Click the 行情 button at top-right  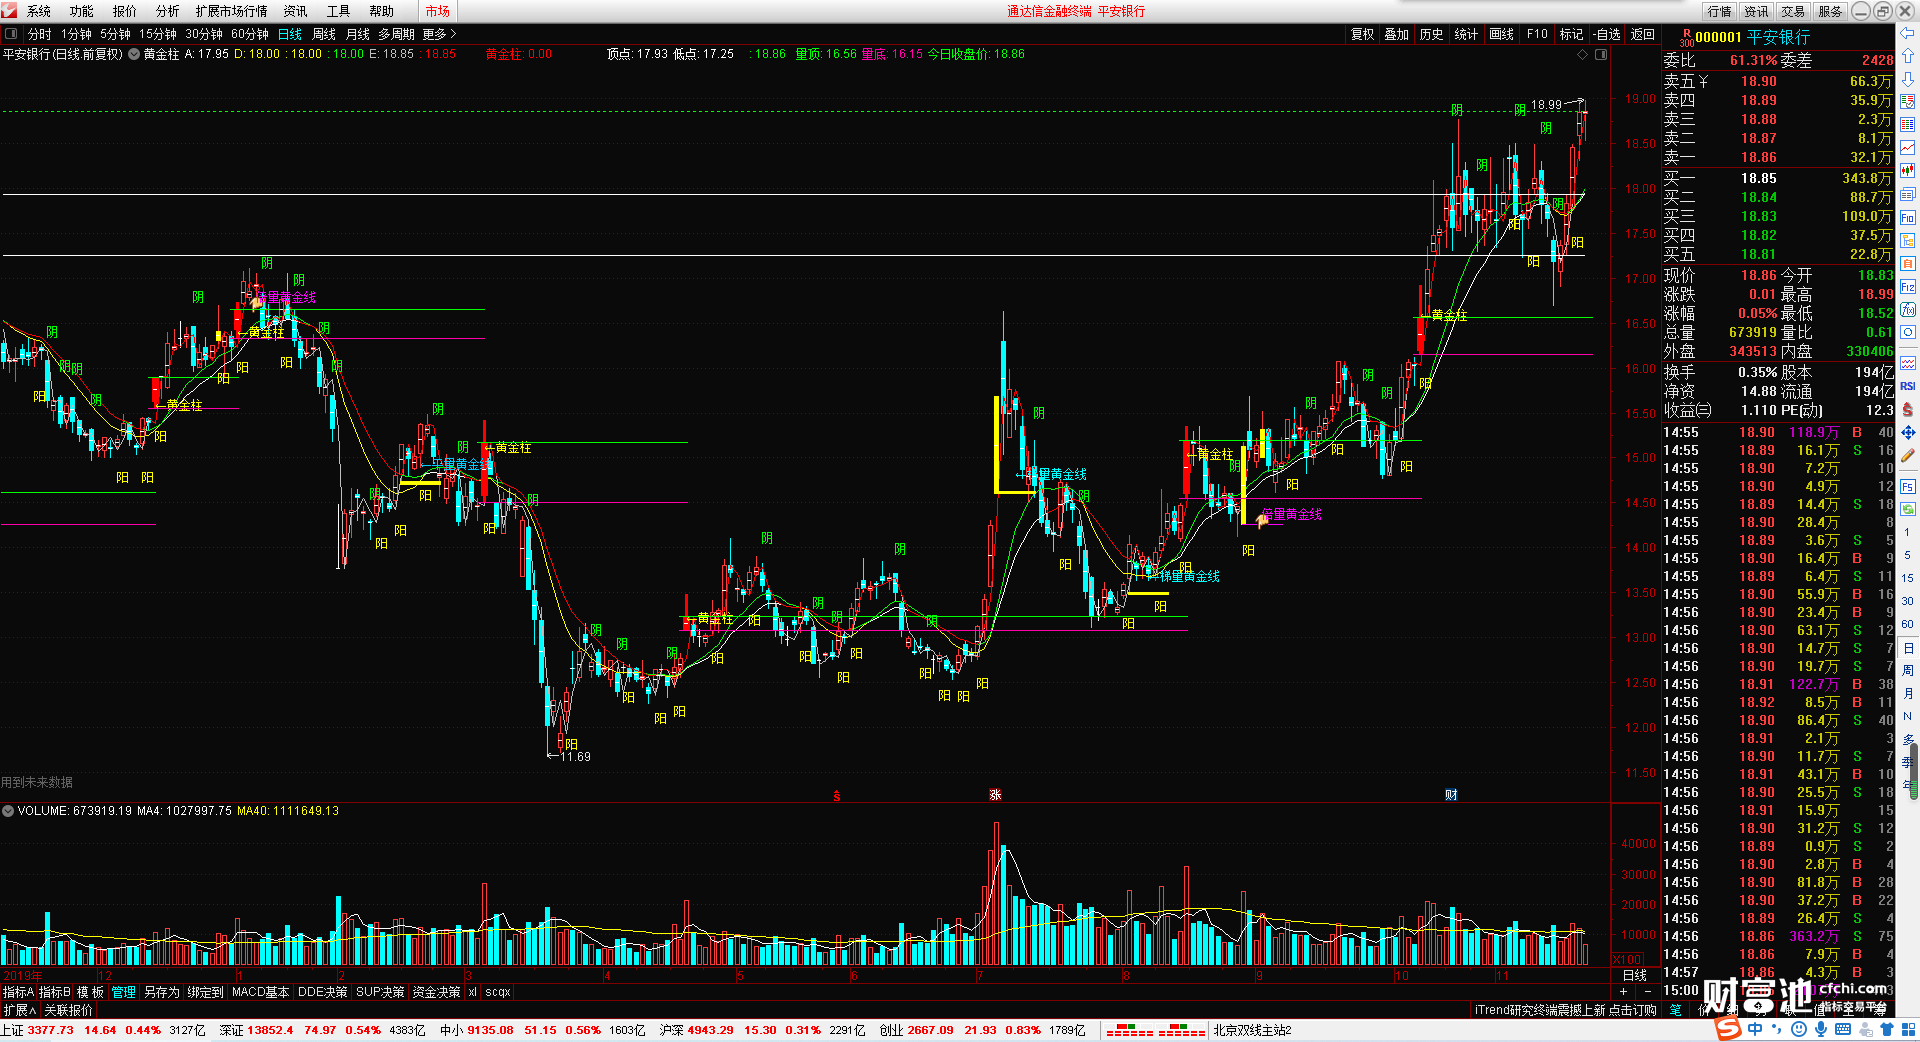(1720, 11)
